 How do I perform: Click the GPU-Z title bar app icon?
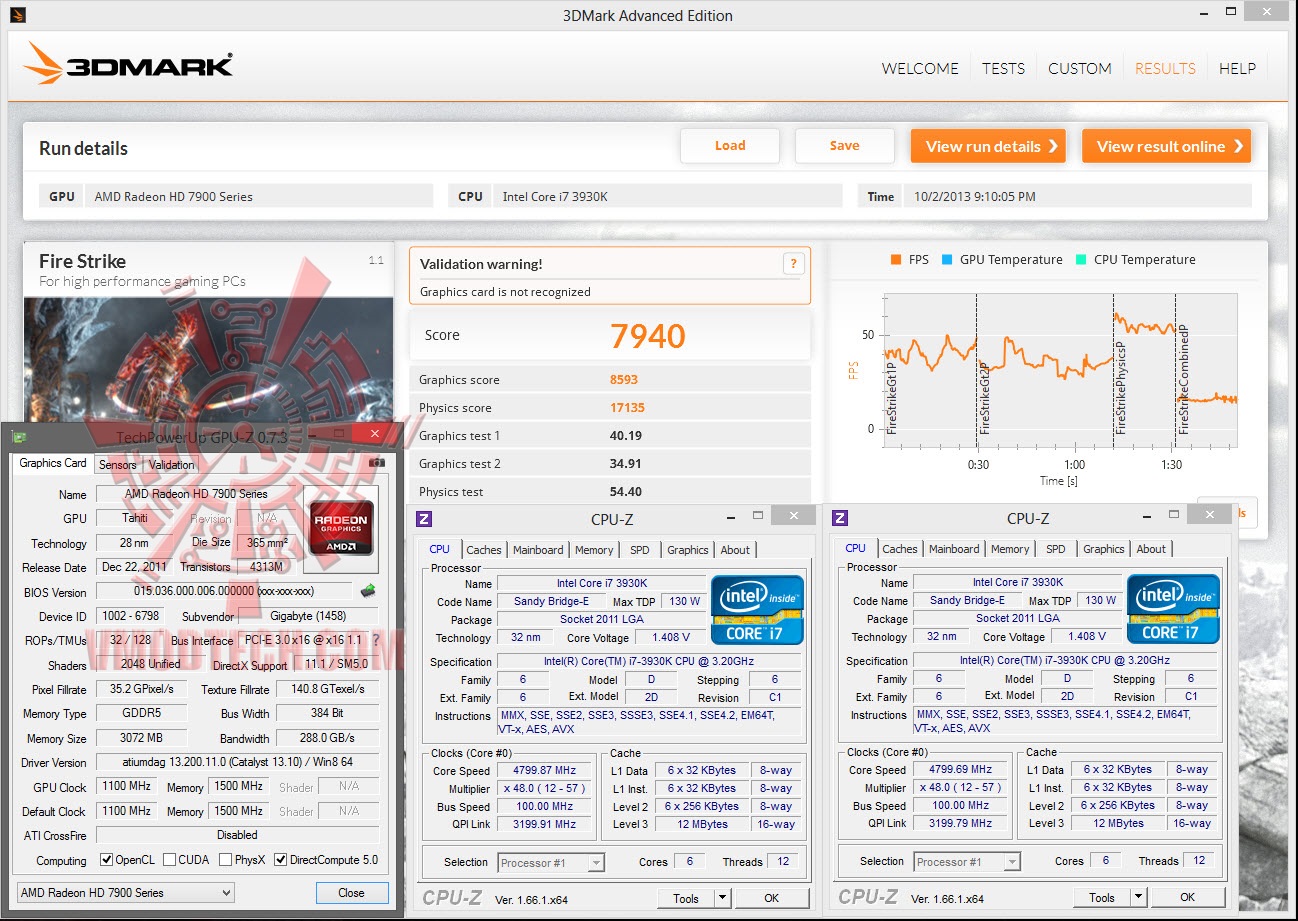pos(19,436)
